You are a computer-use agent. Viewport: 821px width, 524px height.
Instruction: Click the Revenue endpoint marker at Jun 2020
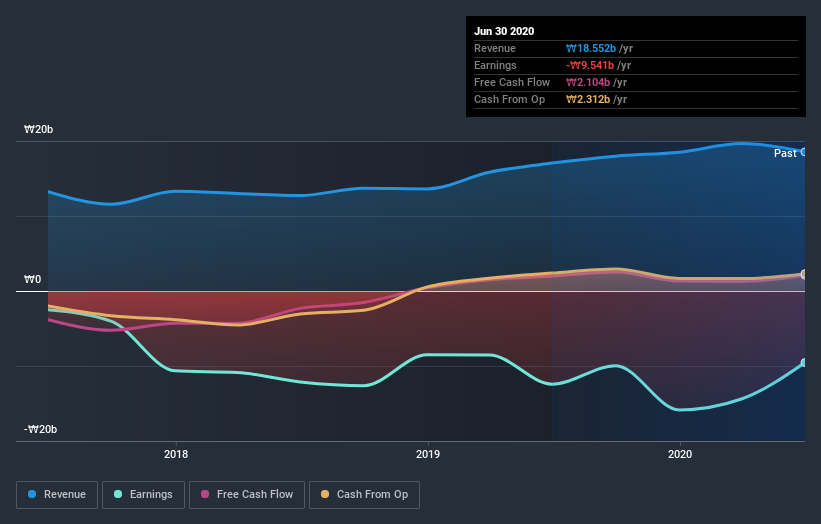pyautogui.click(x=804, y=152)
